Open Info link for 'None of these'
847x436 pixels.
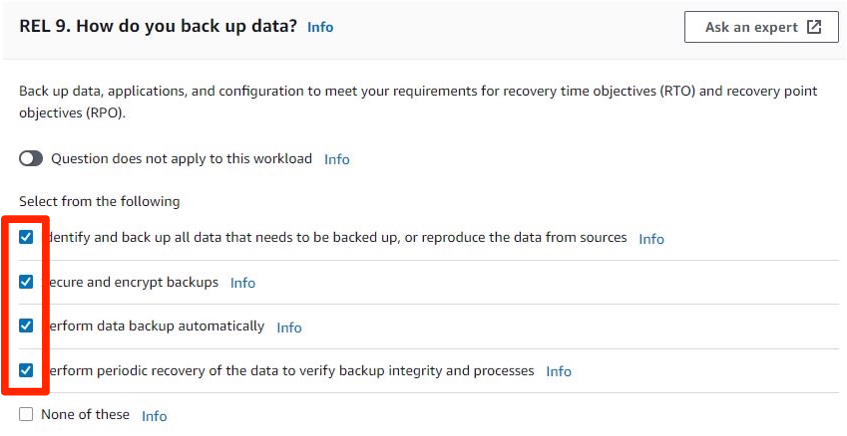[x=154, y=415]
